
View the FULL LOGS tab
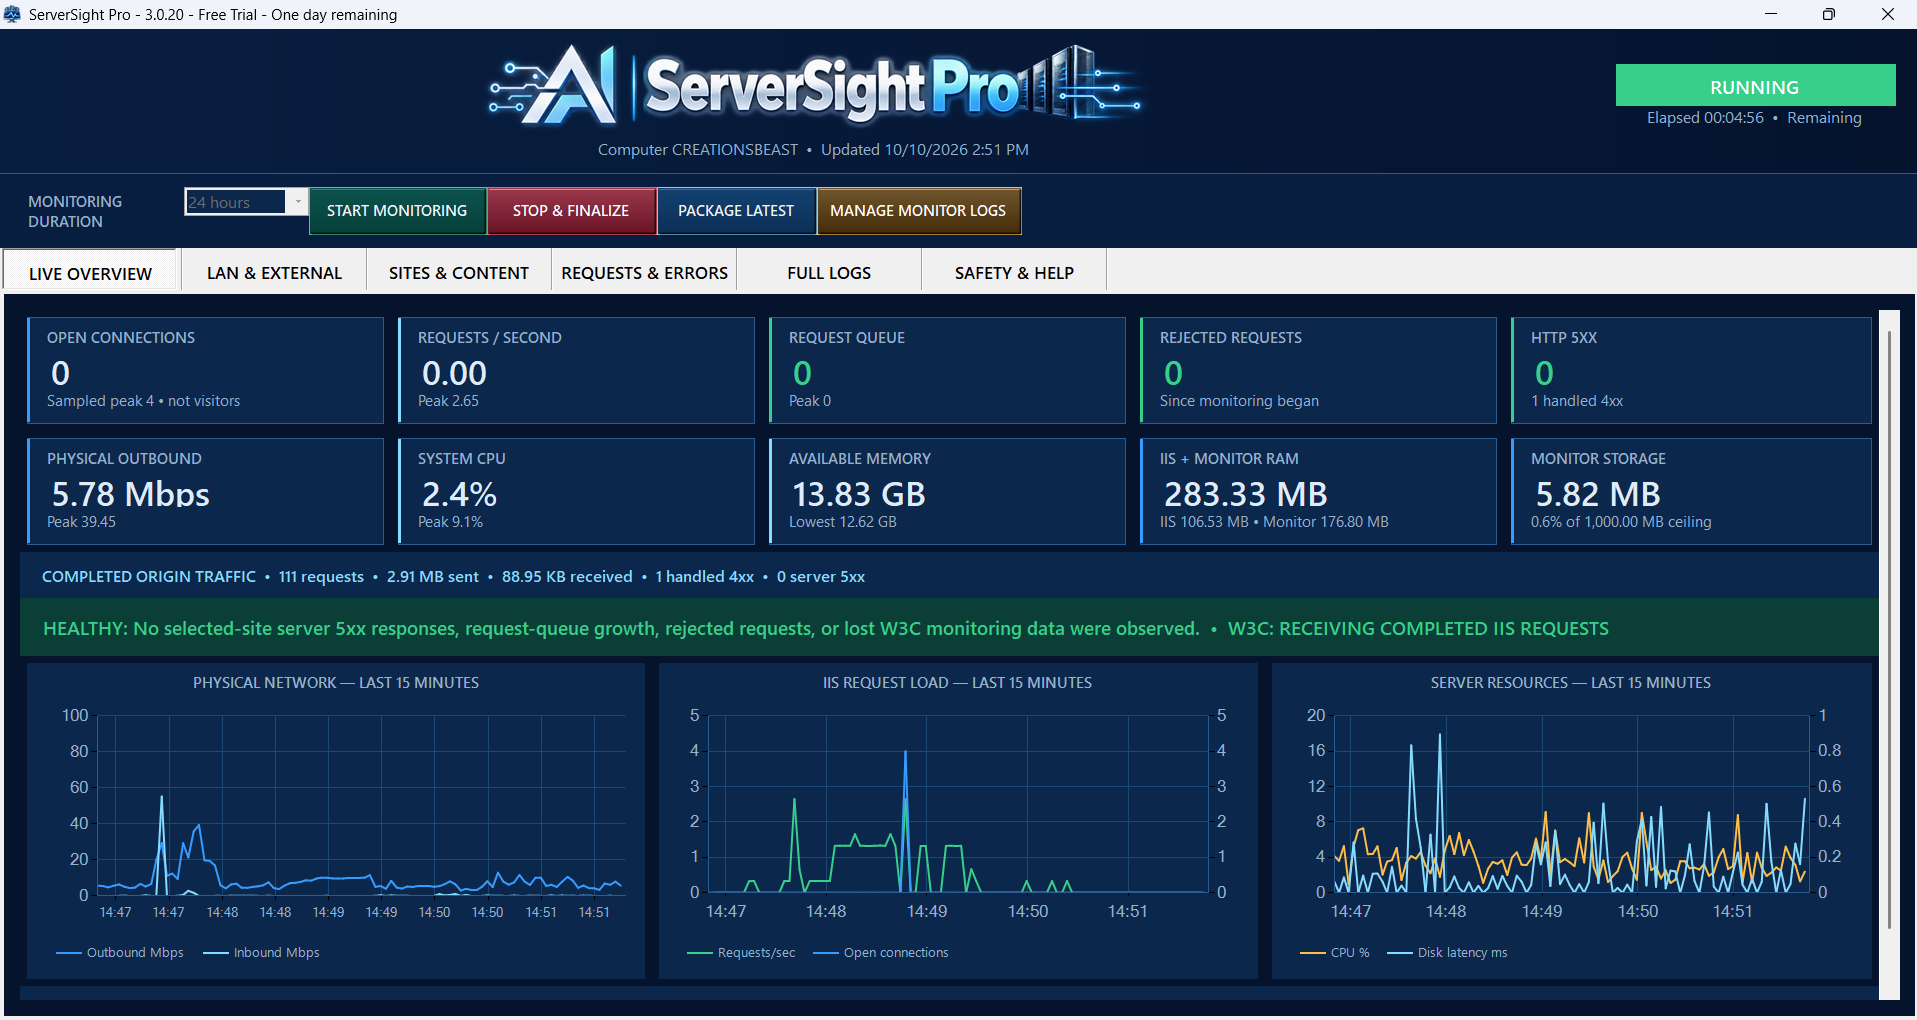tap(829, 273)
